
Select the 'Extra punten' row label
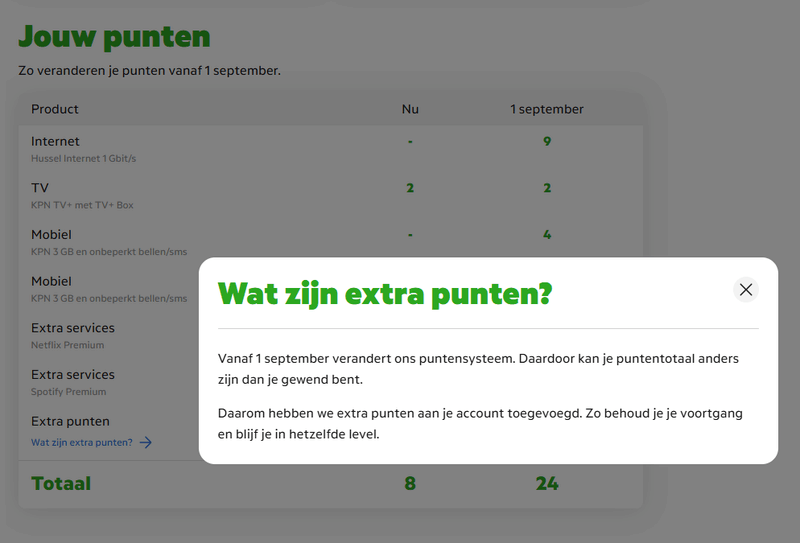[x=70, y=422]
